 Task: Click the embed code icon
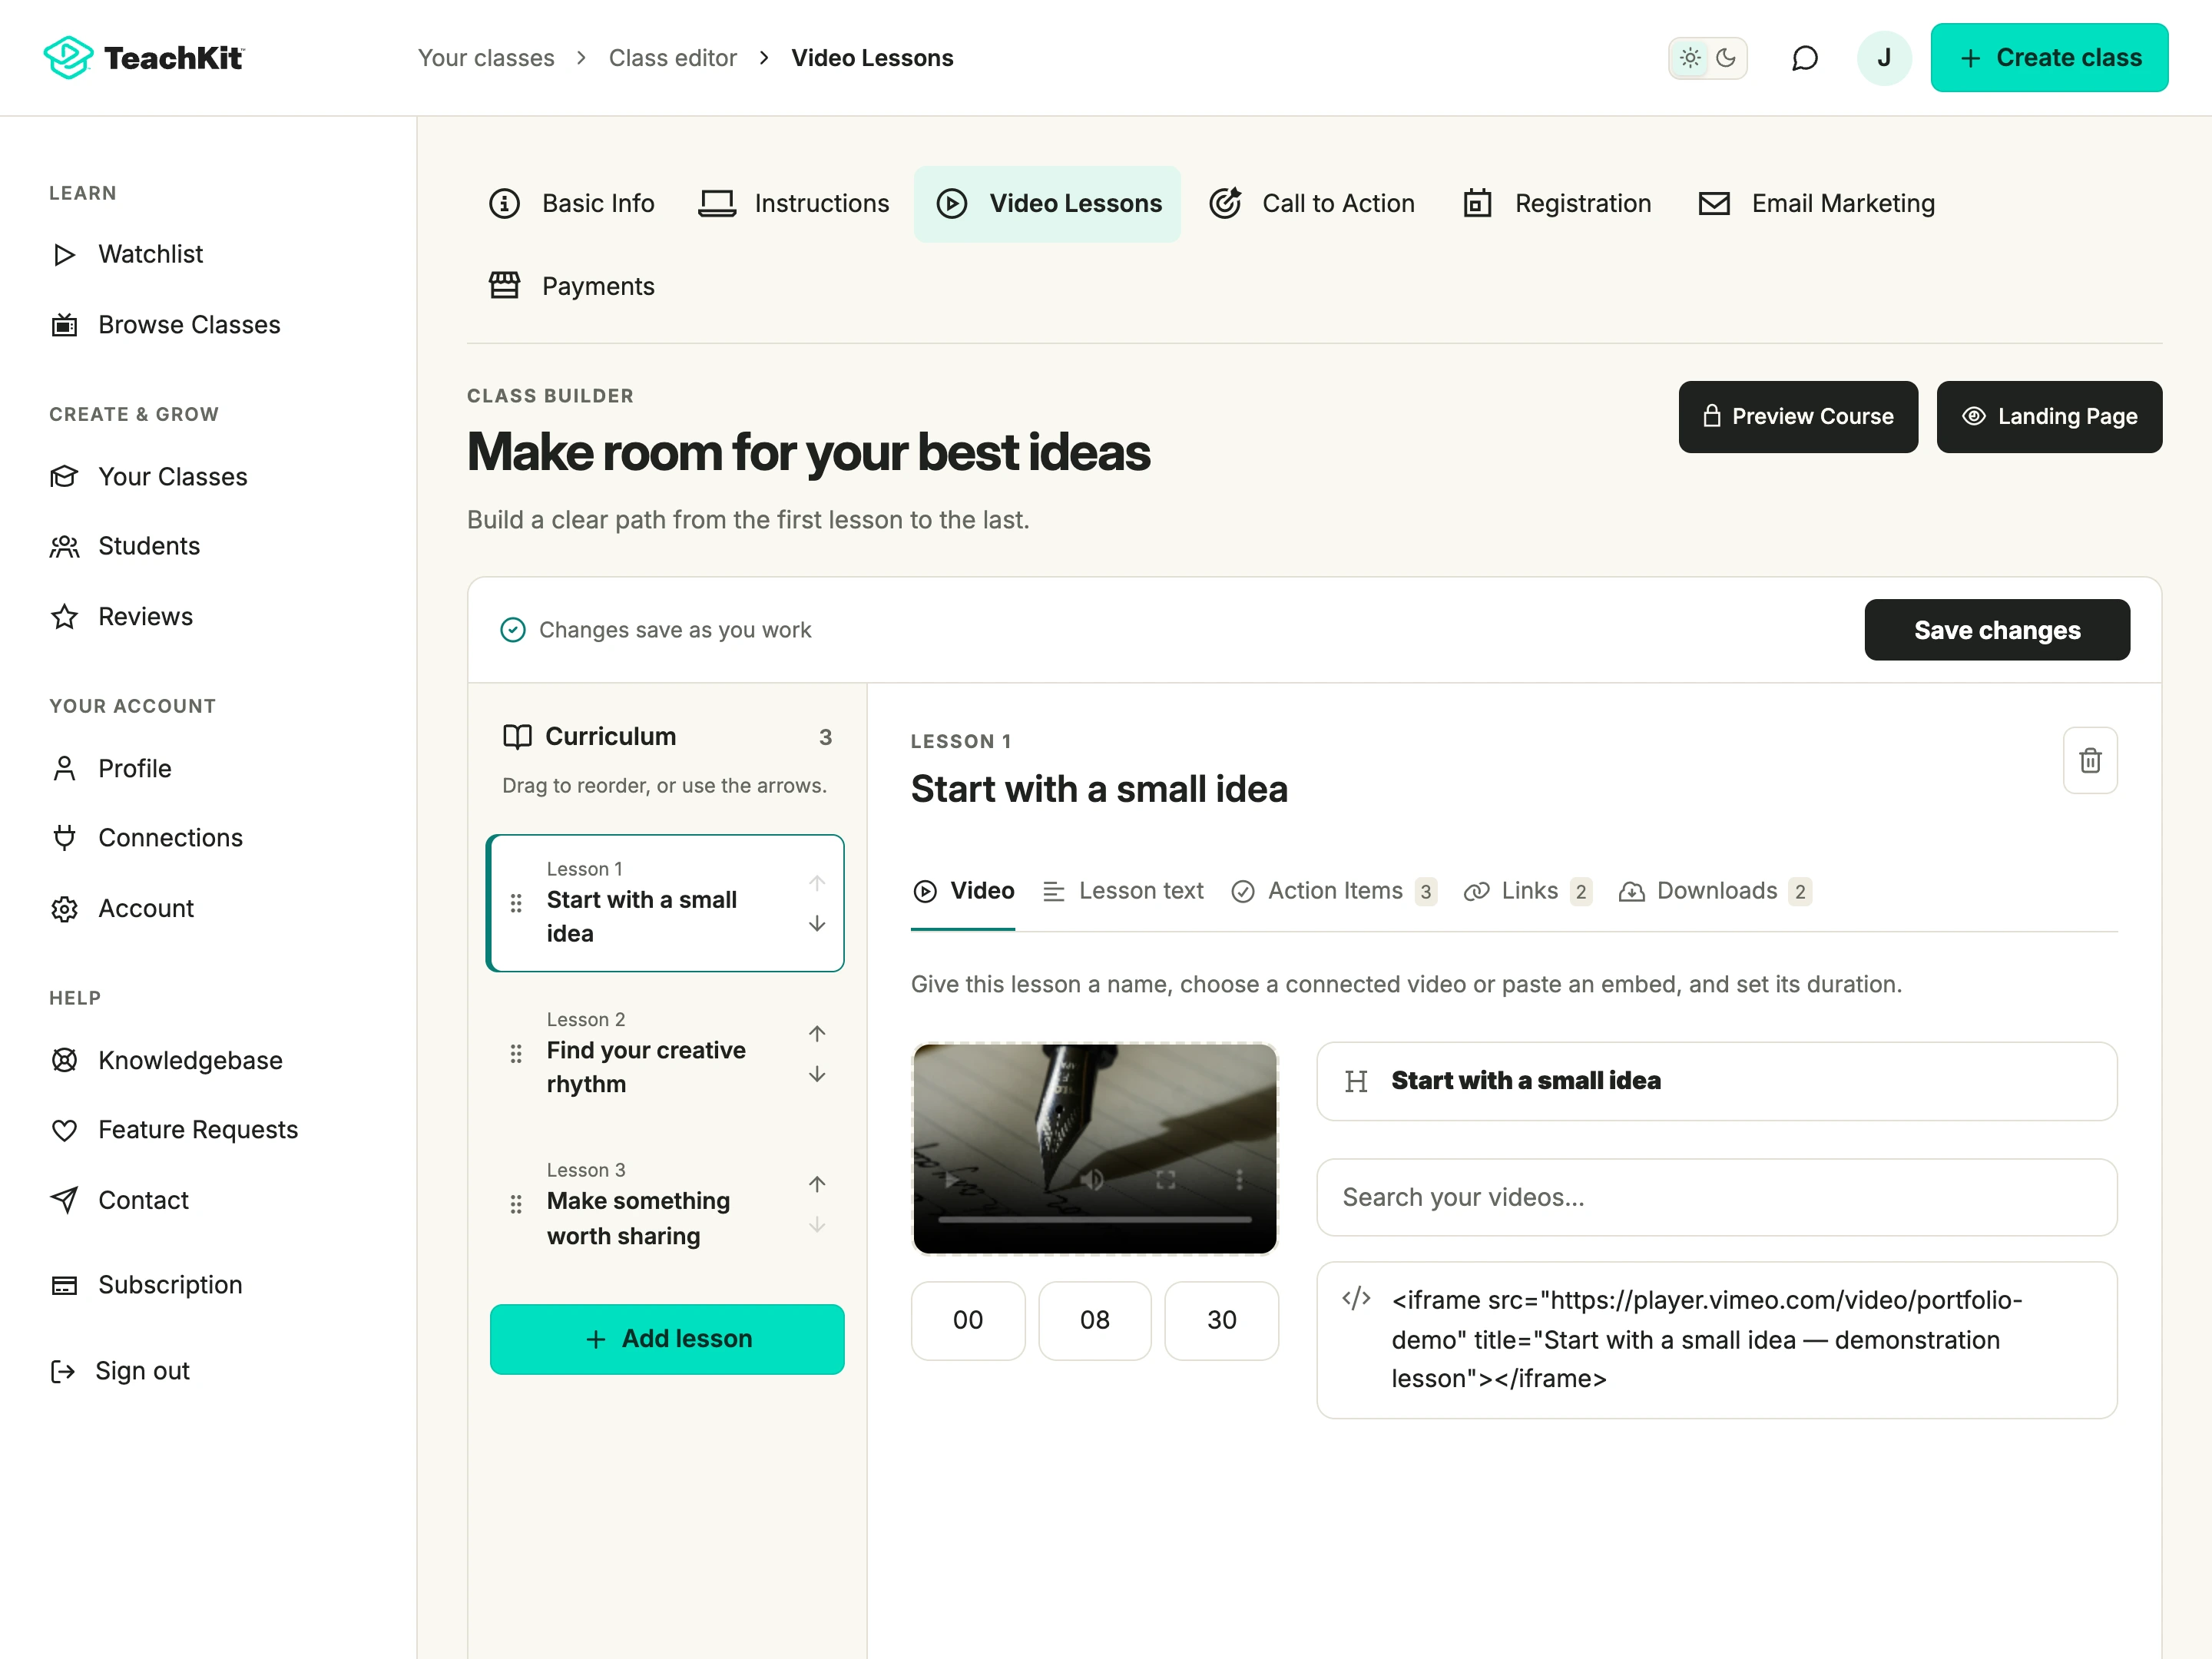point(1356,1299)
